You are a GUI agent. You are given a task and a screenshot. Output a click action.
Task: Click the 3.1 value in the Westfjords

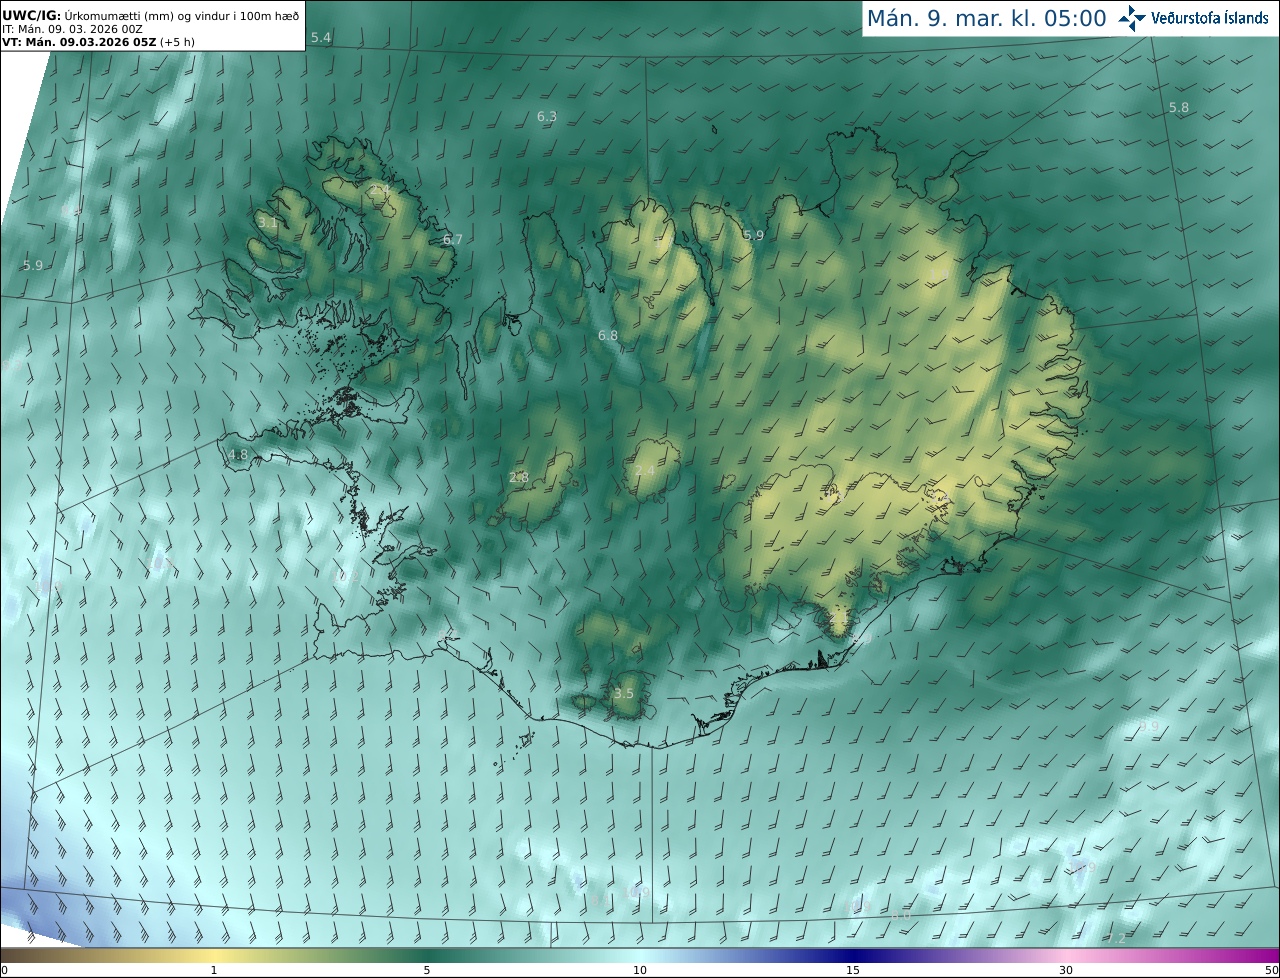point(267,222)
